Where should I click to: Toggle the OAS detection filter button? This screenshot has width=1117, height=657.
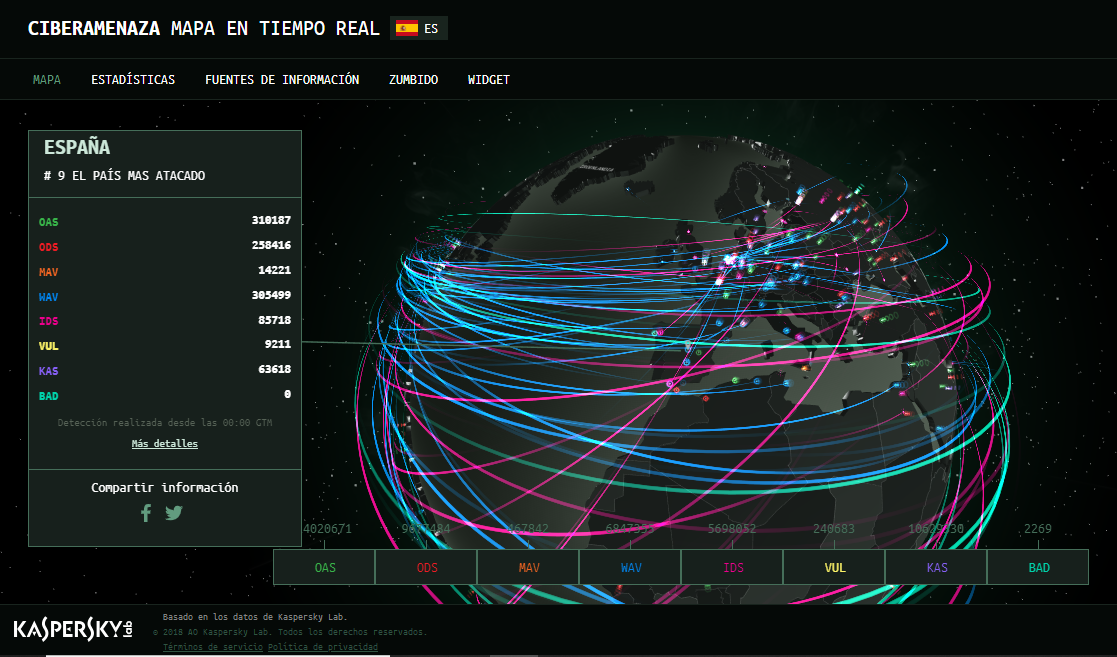coord(325,567)
